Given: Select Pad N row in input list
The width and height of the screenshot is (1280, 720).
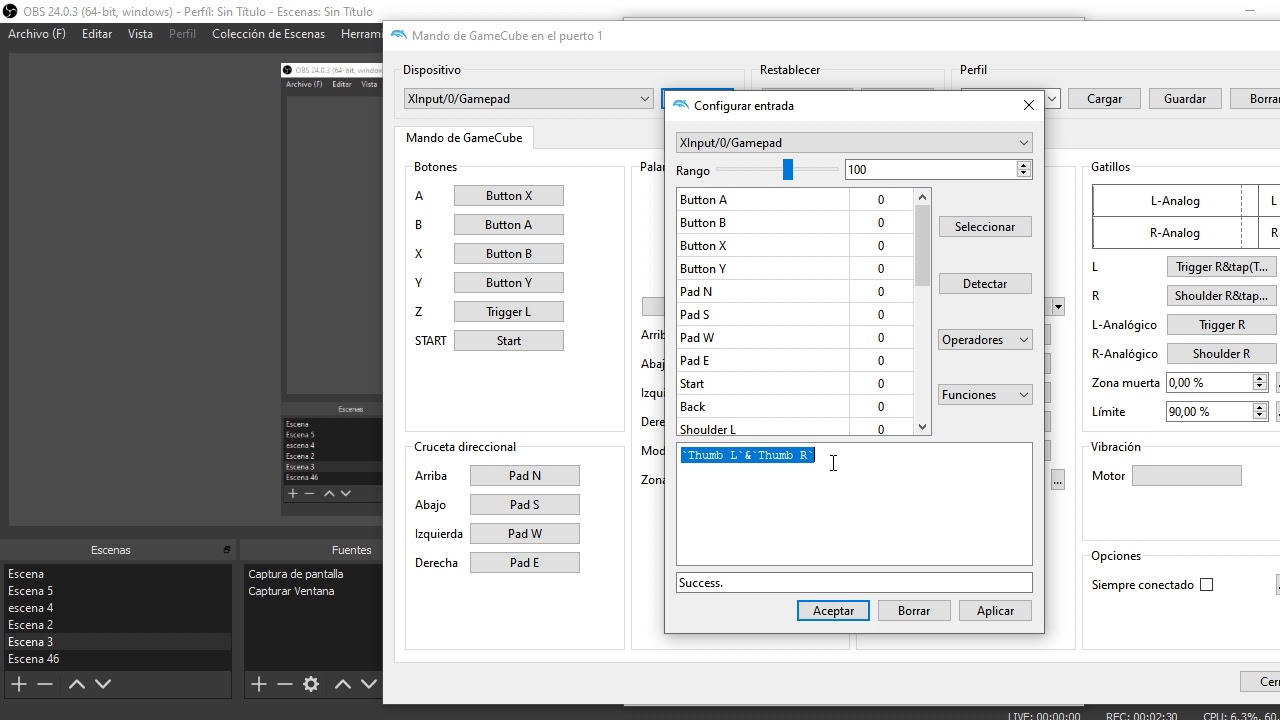Looking at the screenshot, I should pyautogui.click(x=795, y=292).
